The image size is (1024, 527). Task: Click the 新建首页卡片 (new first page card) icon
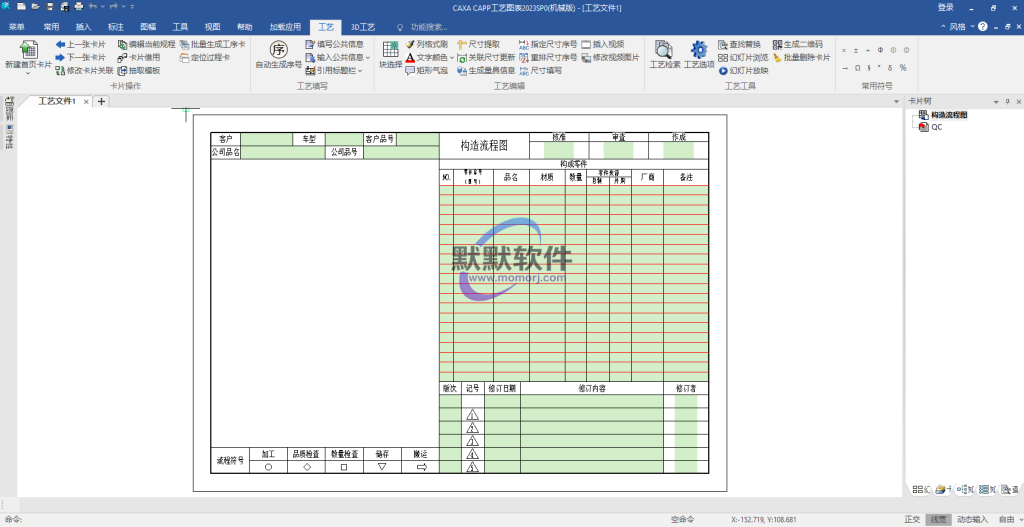click(27, 50)
